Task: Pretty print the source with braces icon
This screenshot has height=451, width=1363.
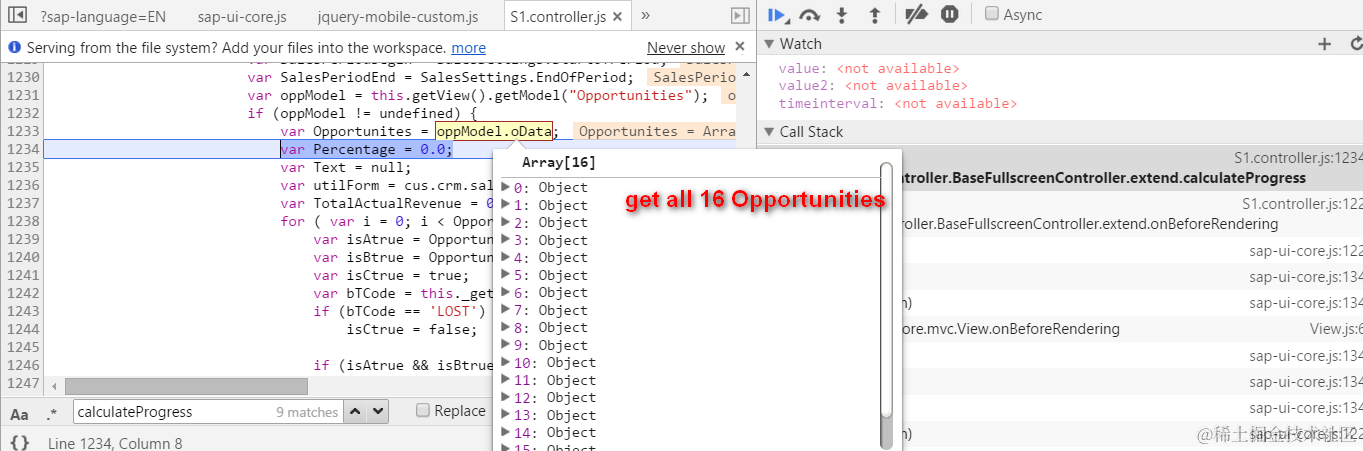Action: tap(19, 442)
